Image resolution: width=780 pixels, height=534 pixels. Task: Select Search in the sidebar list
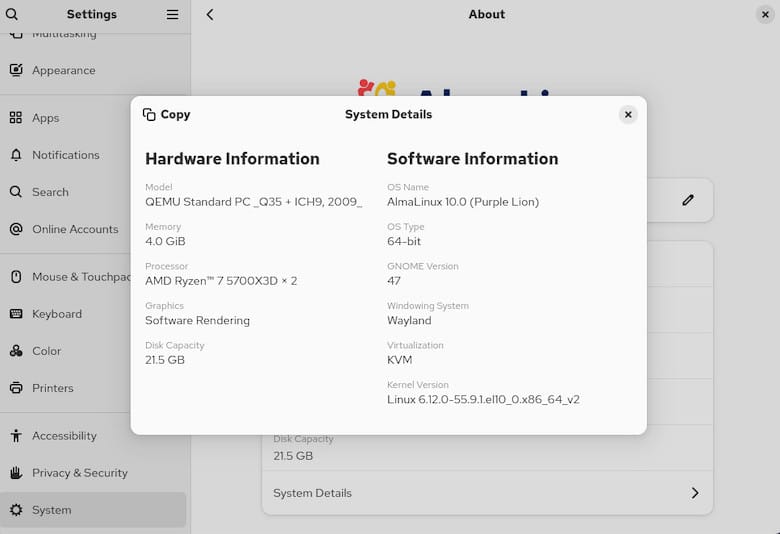click(x=93, y=192)
